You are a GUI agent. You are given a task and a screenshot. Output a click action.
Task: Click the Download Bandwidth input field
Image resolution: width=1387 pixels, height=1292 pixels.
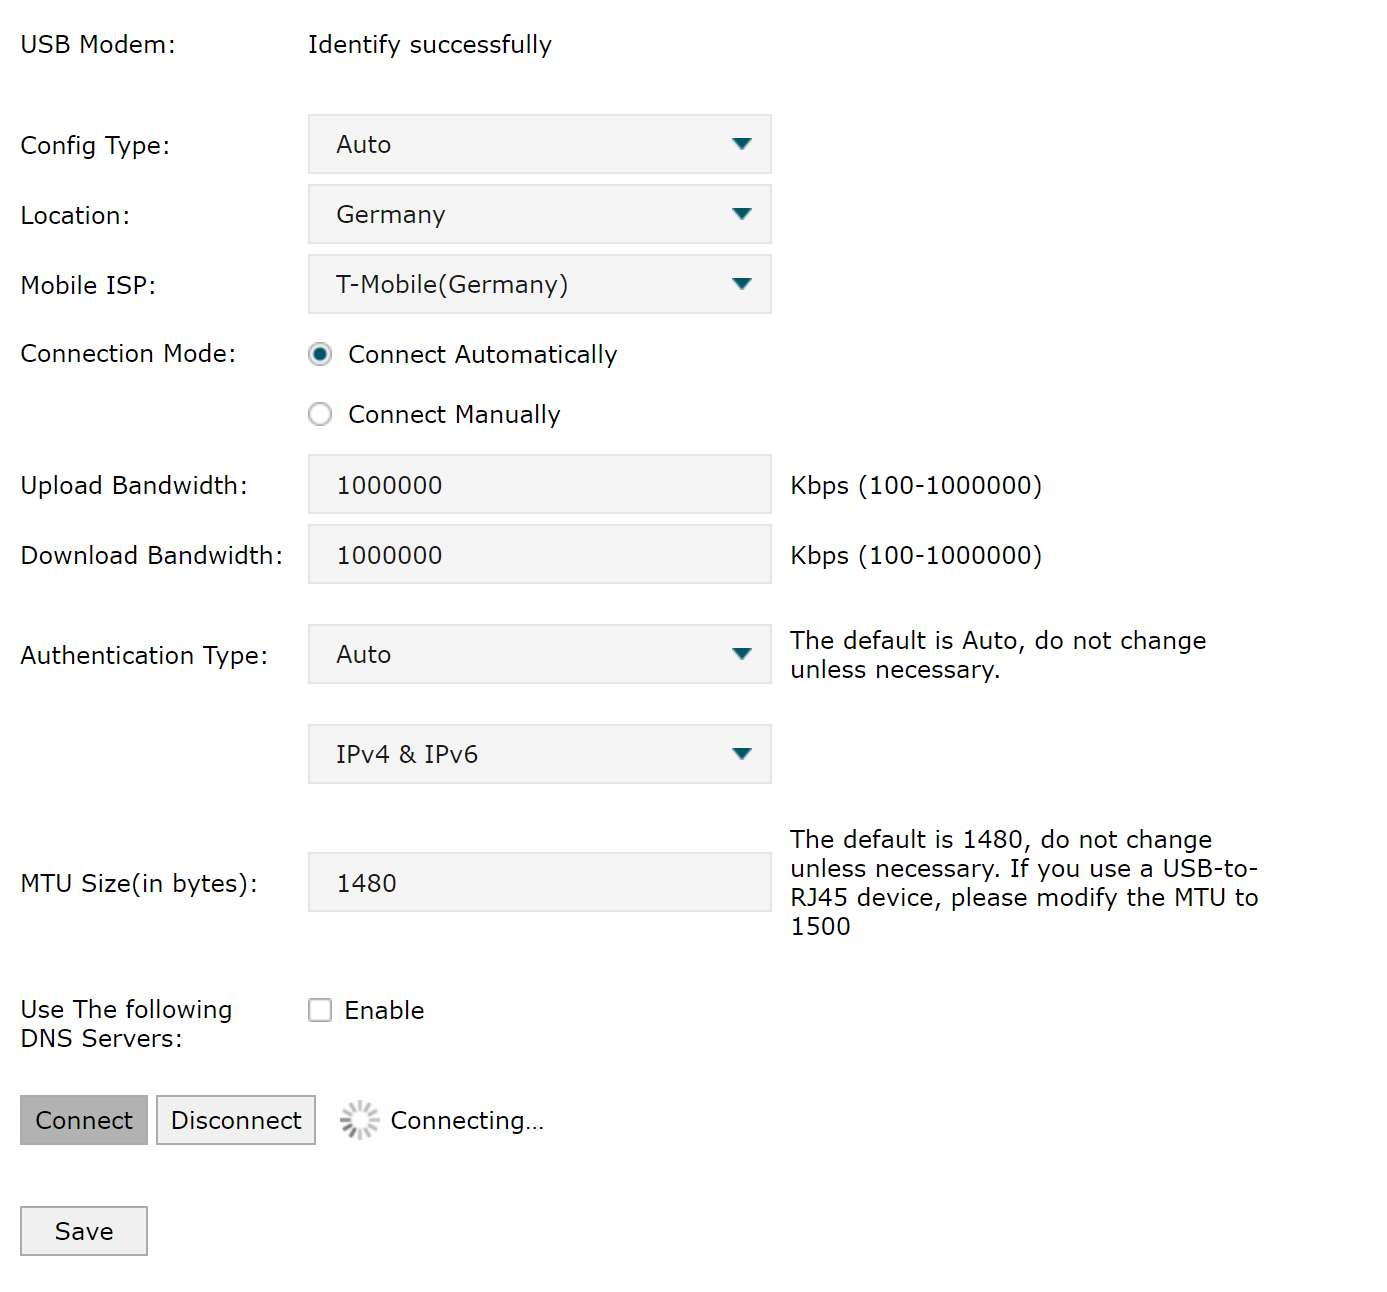point(540,555)
